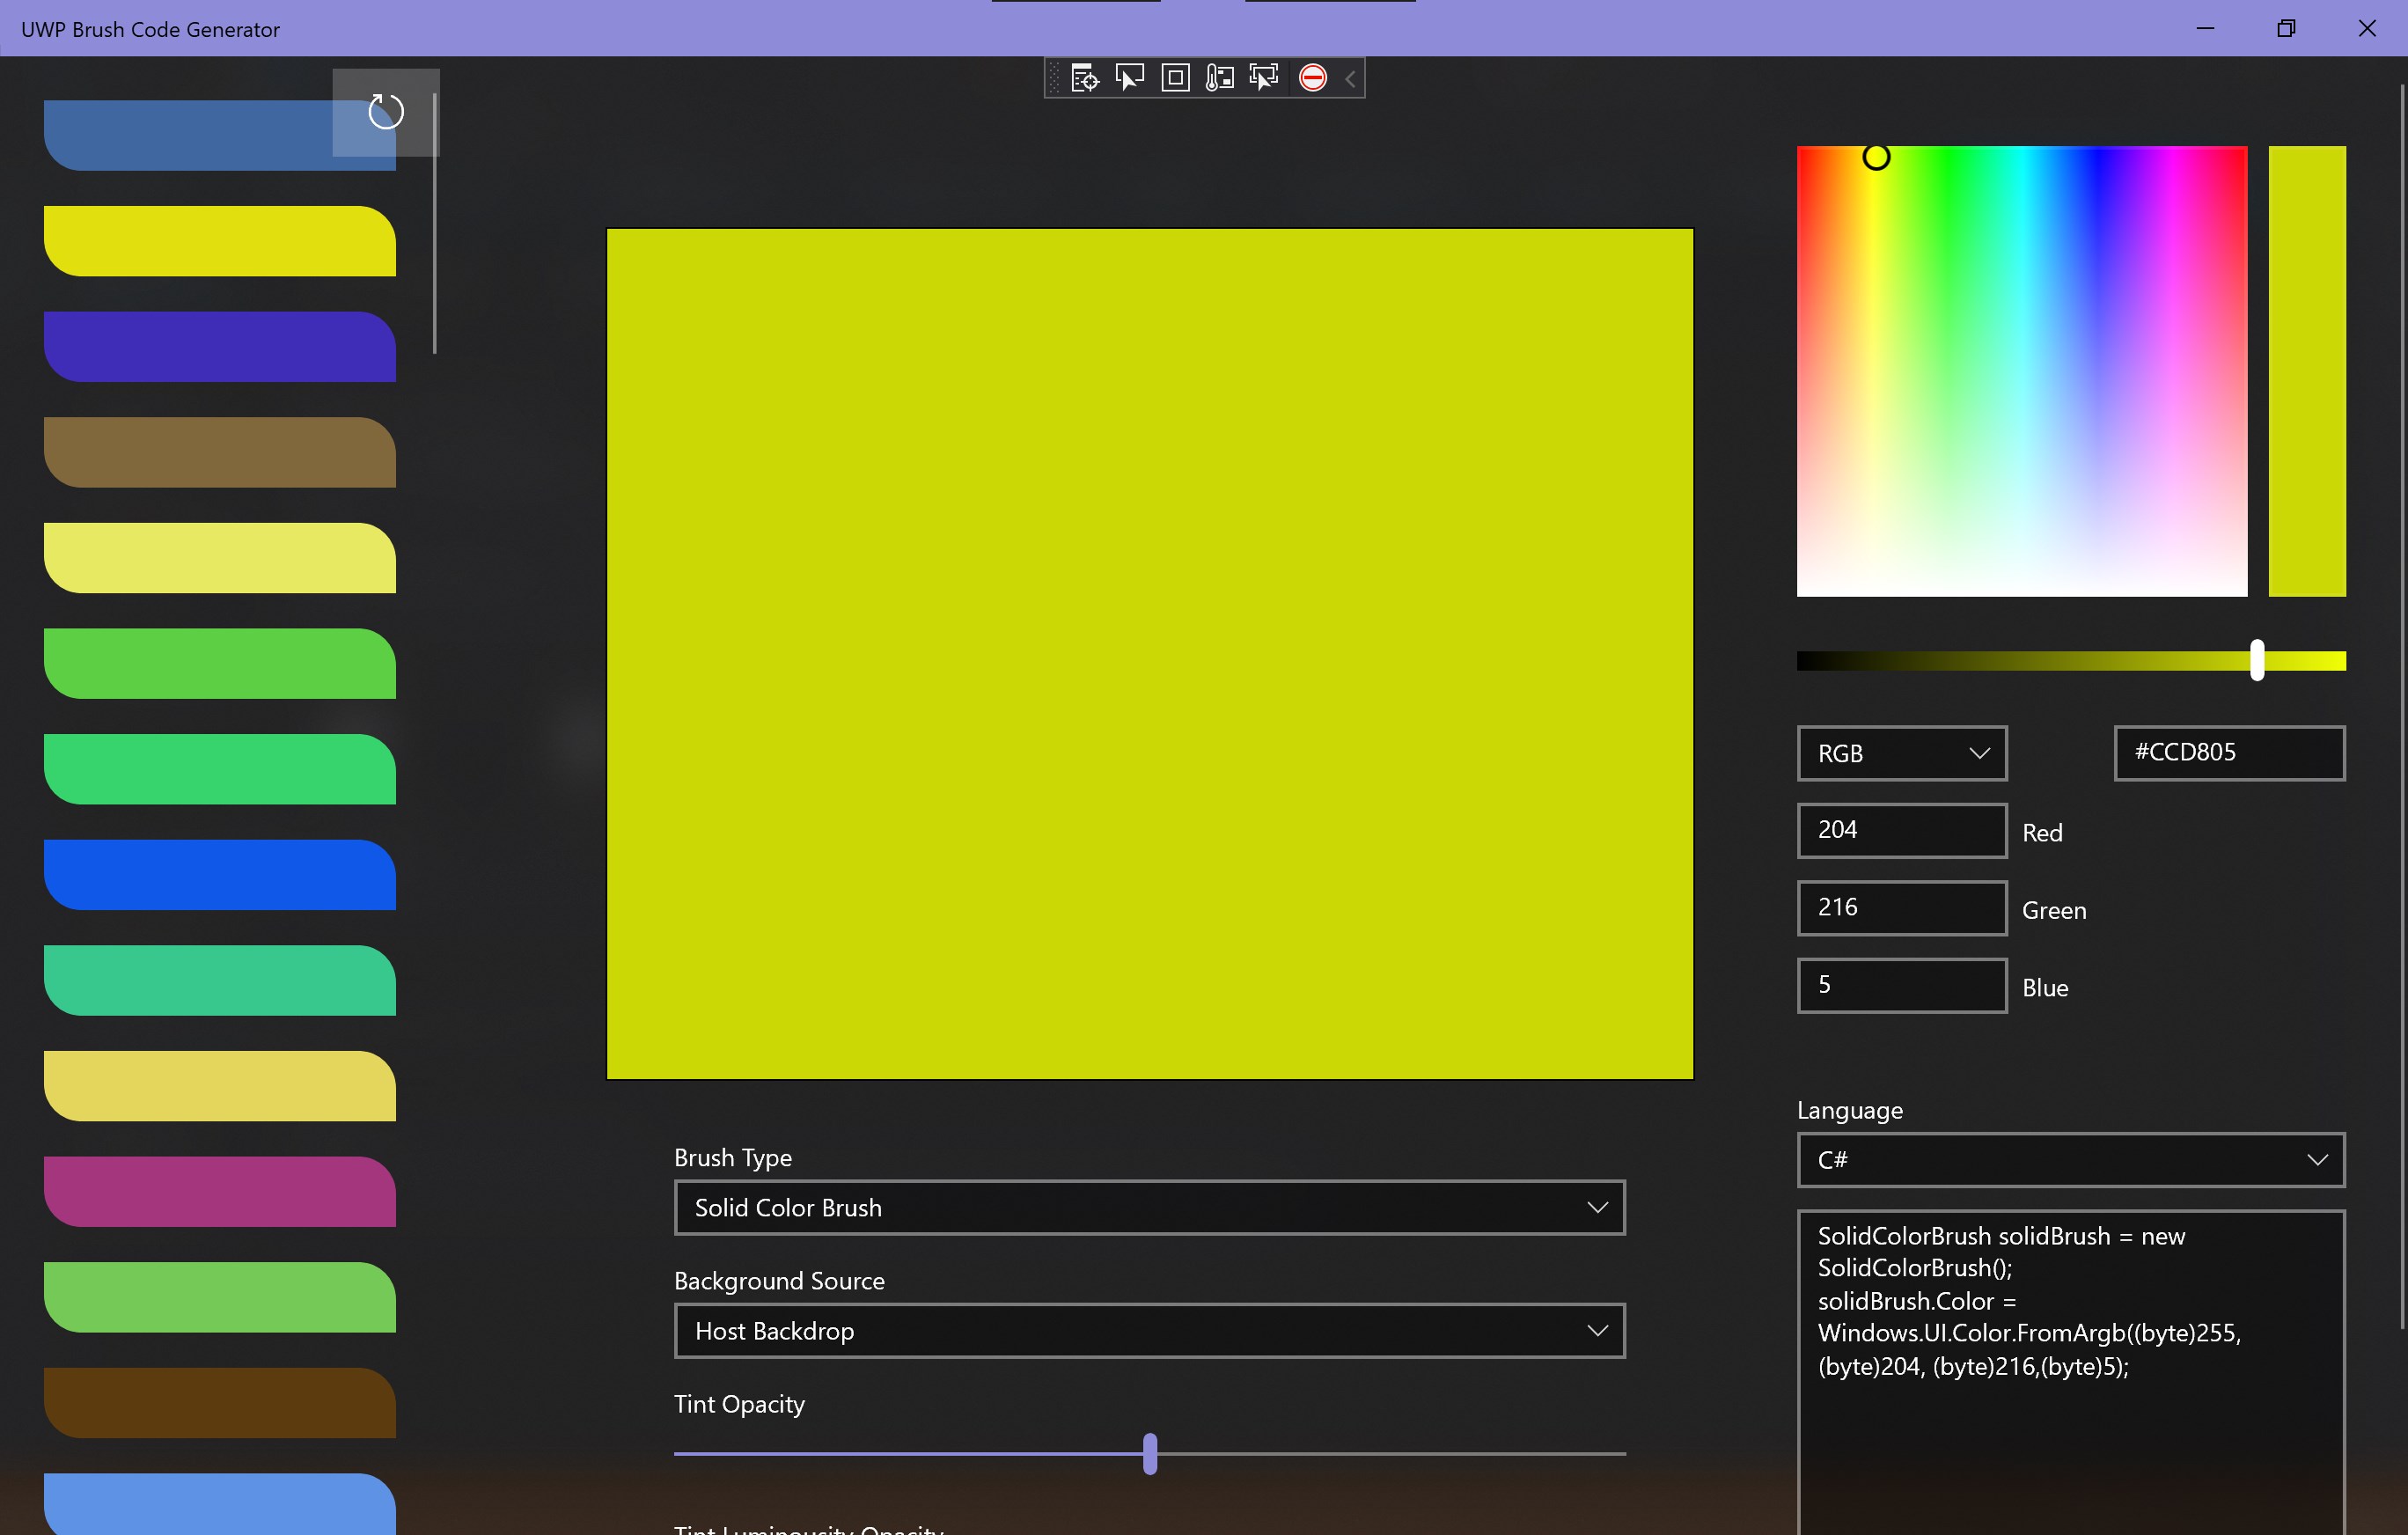2408x1535 pixels.
Task: Click the Green value field showing 216
Action: 1901,908
